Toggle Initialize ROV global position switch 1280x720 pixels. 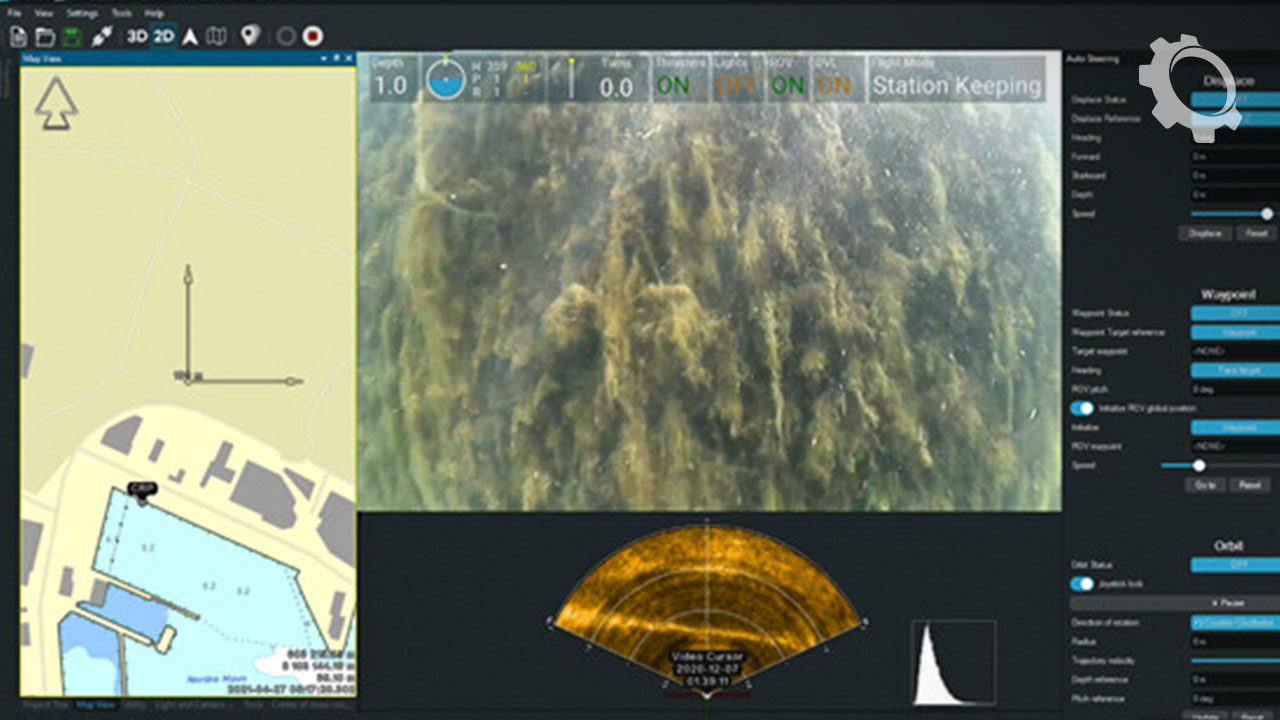(x=1082, y=408)
